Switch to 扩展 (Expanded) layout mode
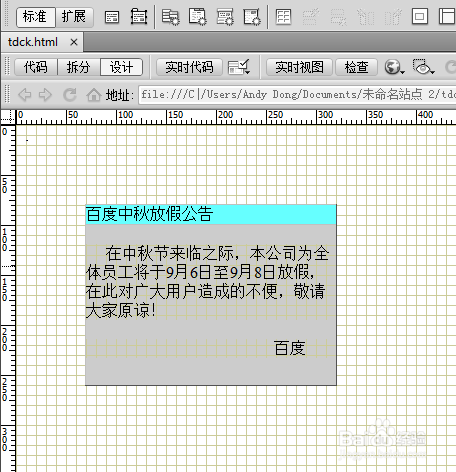The image size is (456, 472). coord(74,17)
